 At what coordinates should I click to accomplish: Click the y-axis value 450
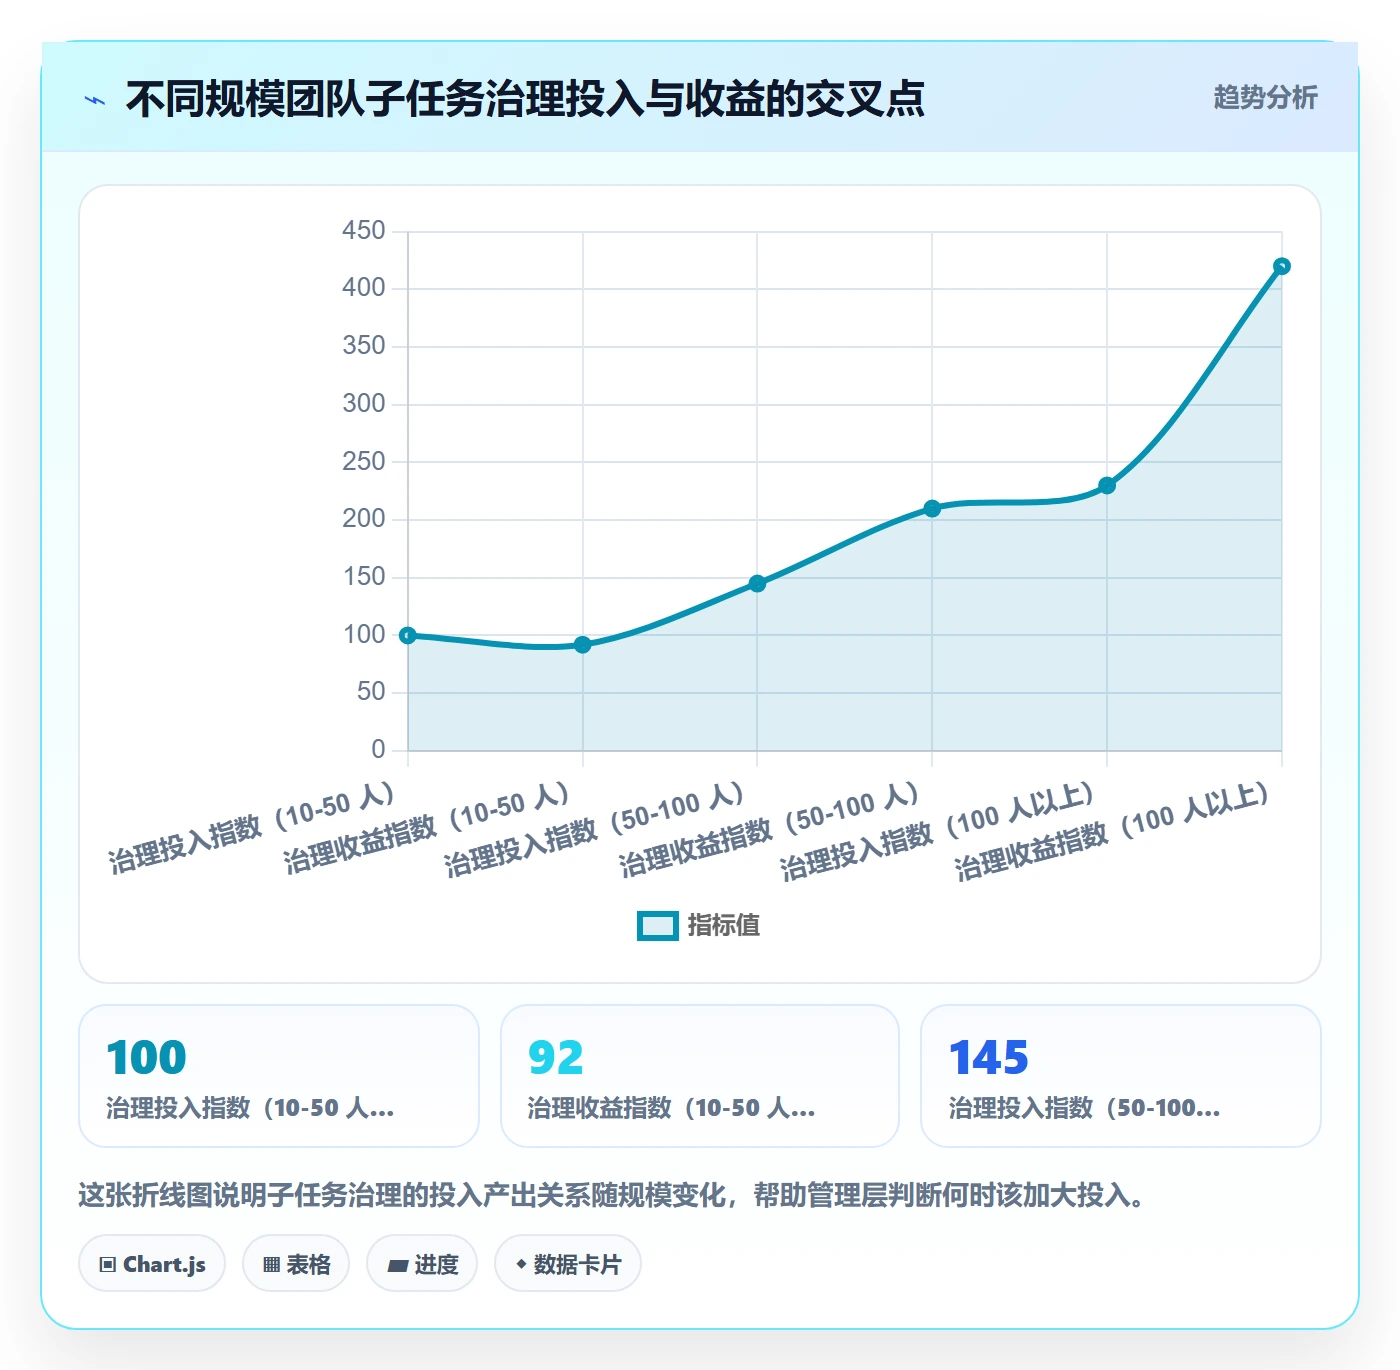(364, 231)
